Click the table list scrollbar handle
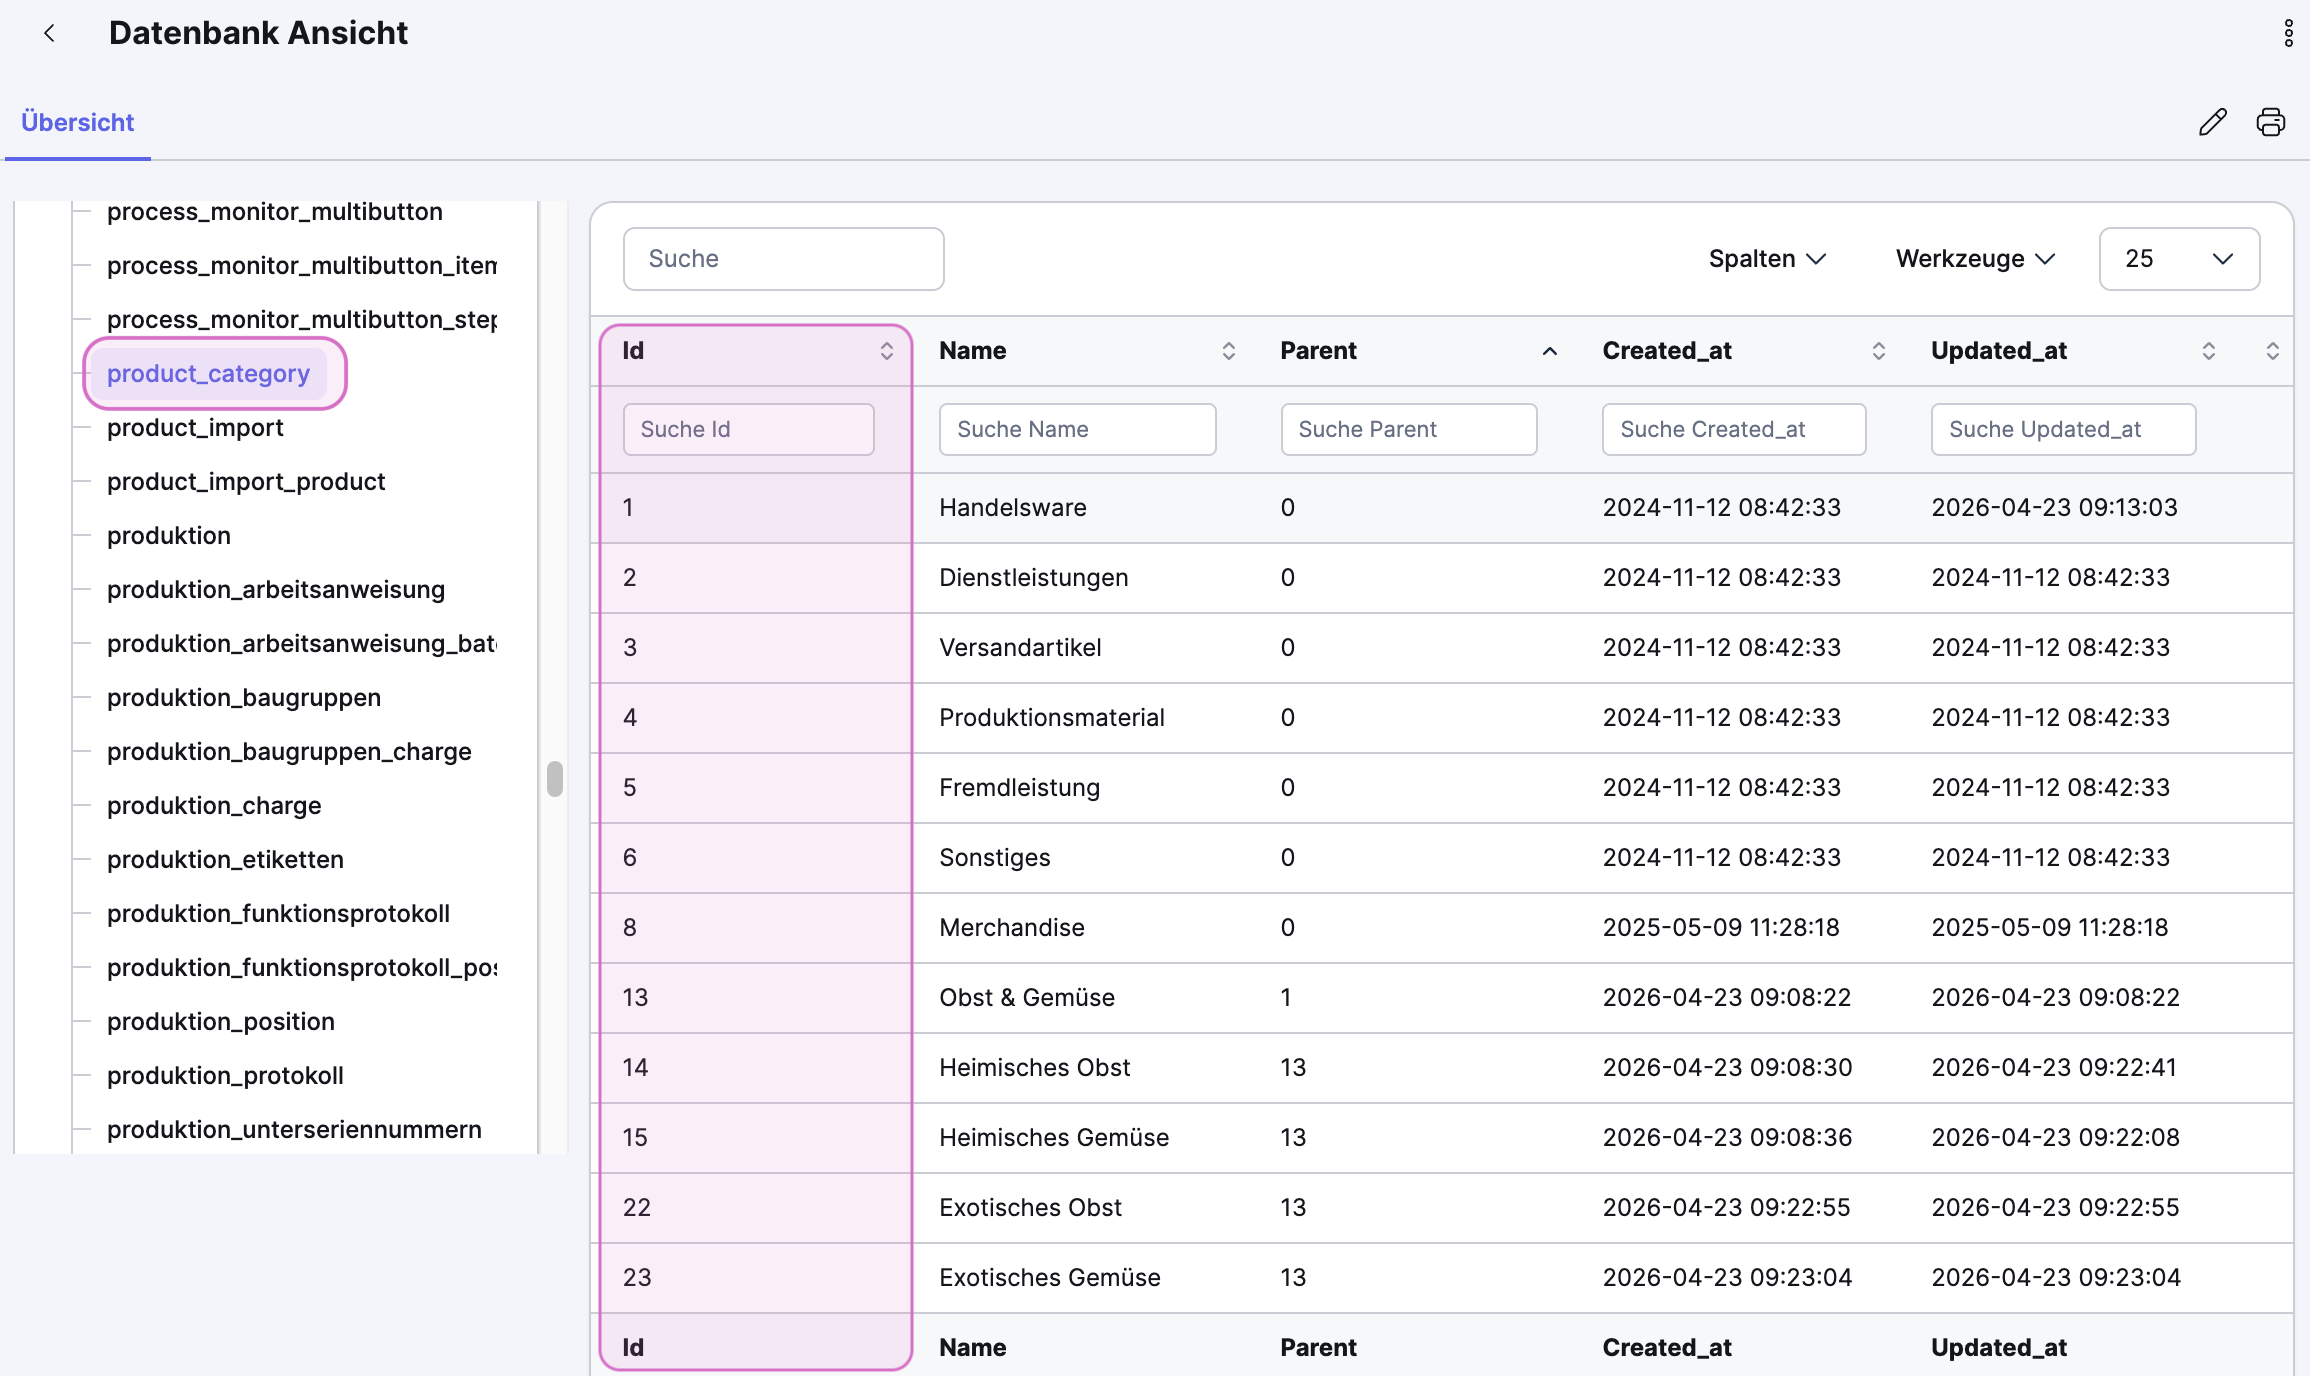This screenshot has height=1376, width=2310. (x=555, y=779)
